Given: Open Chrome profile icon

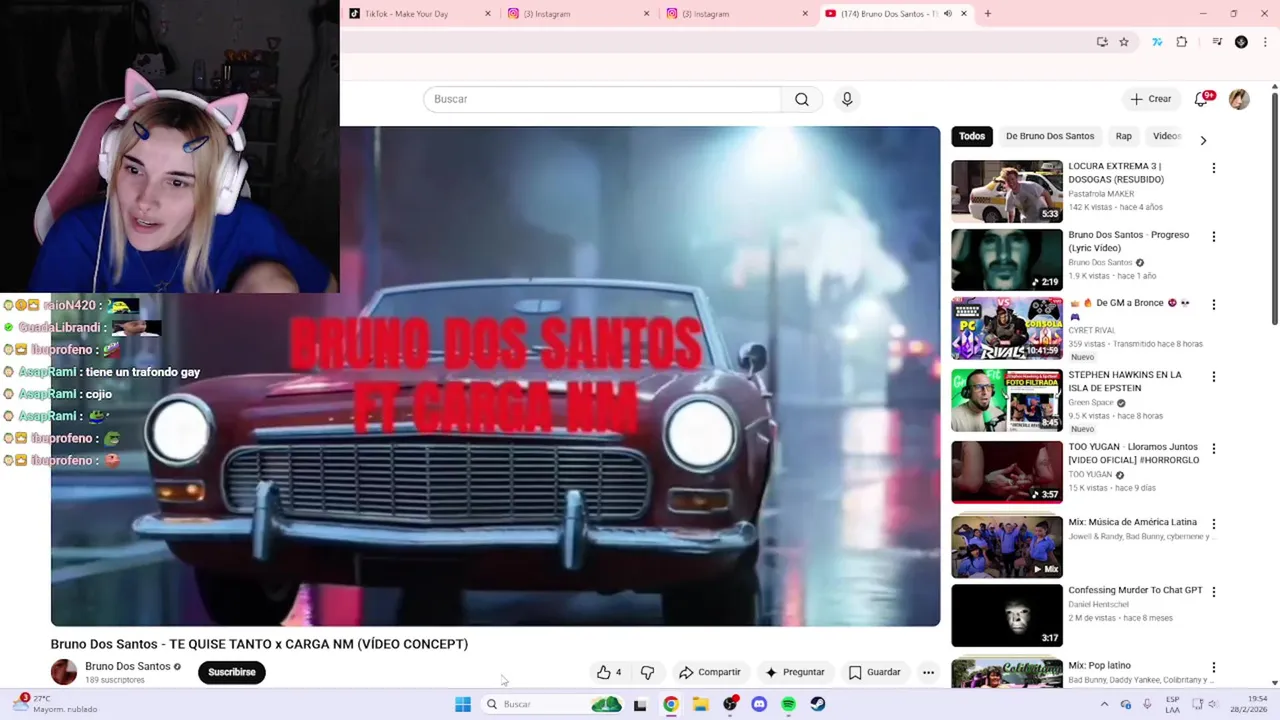Looking at the screenshot, I should coord(1241,42).
